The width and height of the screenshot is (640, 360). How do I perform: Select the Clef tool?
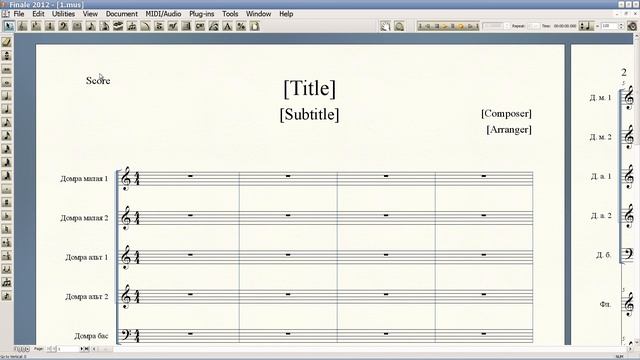click(x=63, y=26)
